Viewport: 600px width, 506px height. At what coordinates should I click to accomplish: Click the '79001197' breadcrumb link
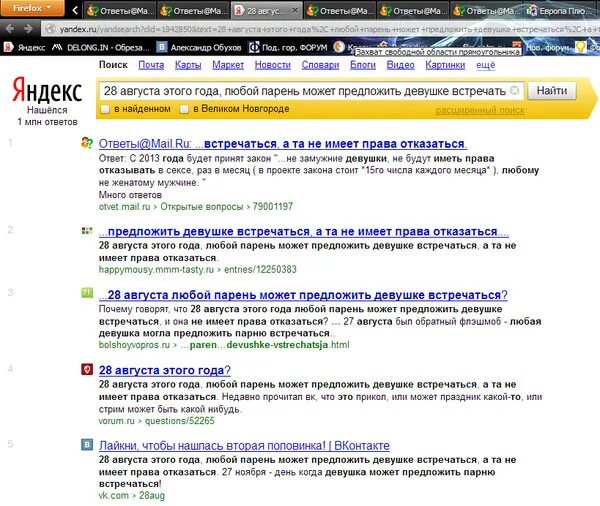coord(273,207)
